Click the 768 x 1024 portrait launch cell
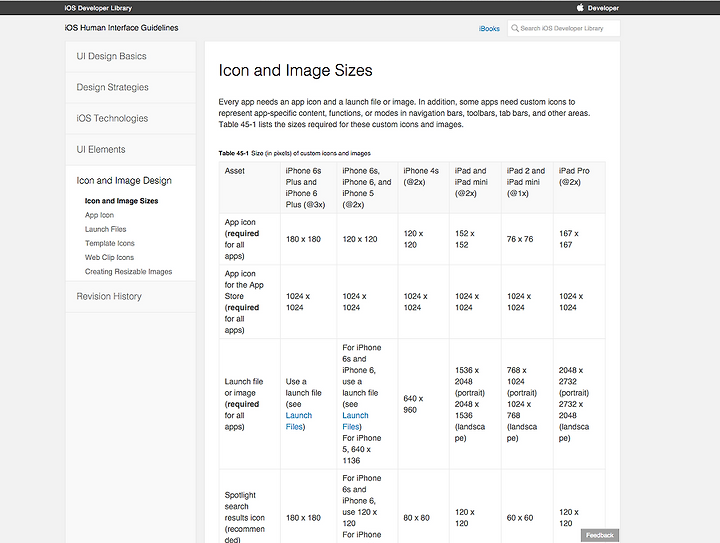 pyautogui.click(x=527, y=404)
